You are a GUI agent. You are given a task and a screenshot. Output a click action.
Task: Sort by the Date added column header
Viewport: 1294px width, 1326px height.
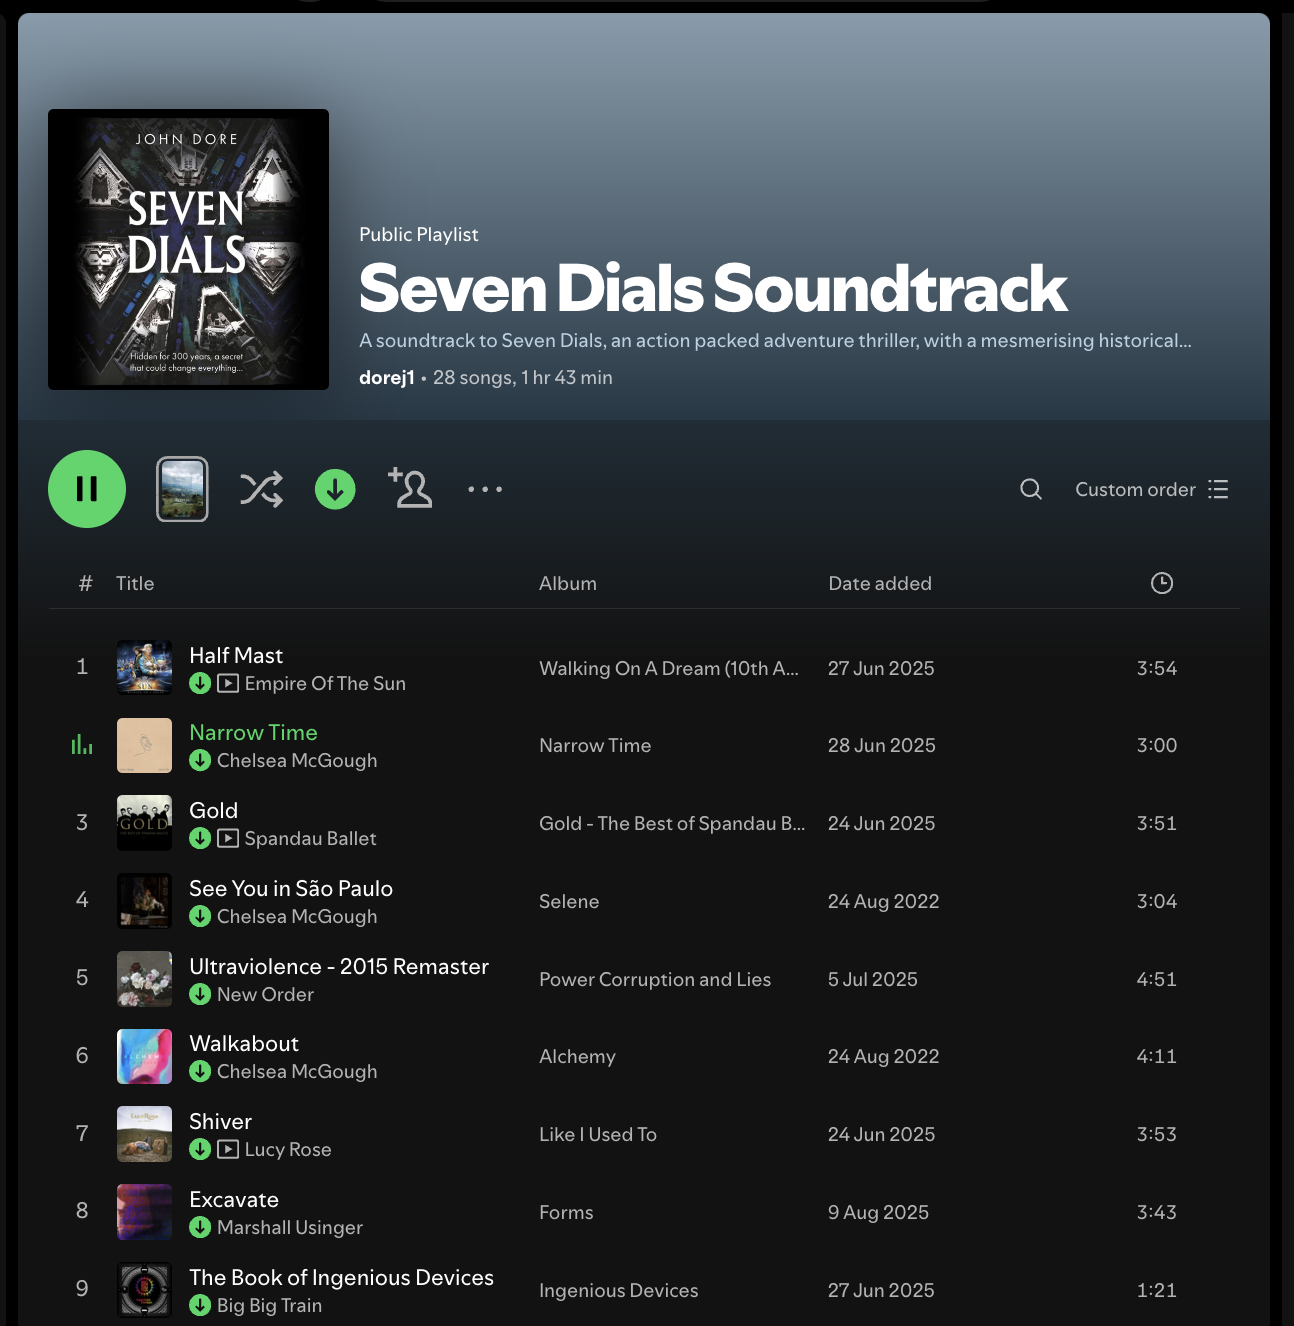(x=880, y=583)
